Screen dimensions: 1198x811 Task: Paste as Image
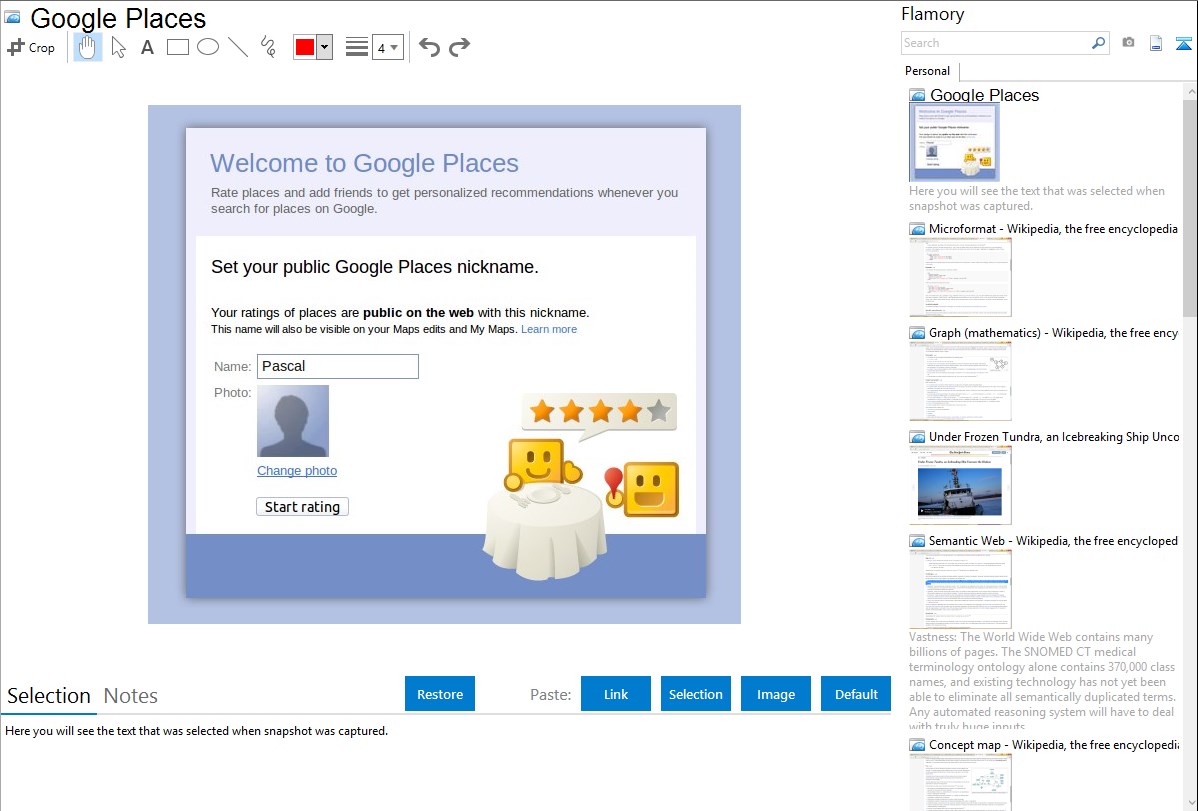pos(775,694)
